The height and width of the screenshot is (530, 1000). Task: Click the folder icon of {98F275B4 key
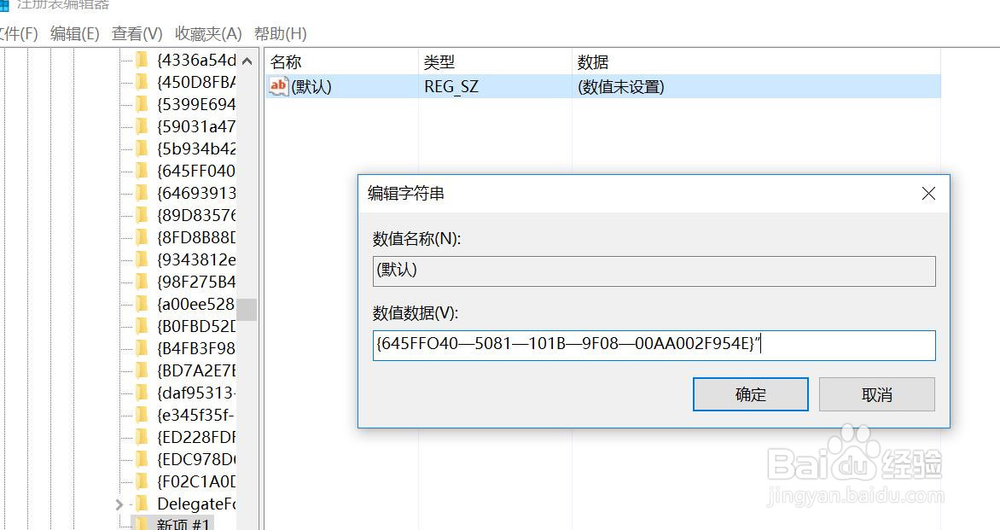click(x=142, y=282)
